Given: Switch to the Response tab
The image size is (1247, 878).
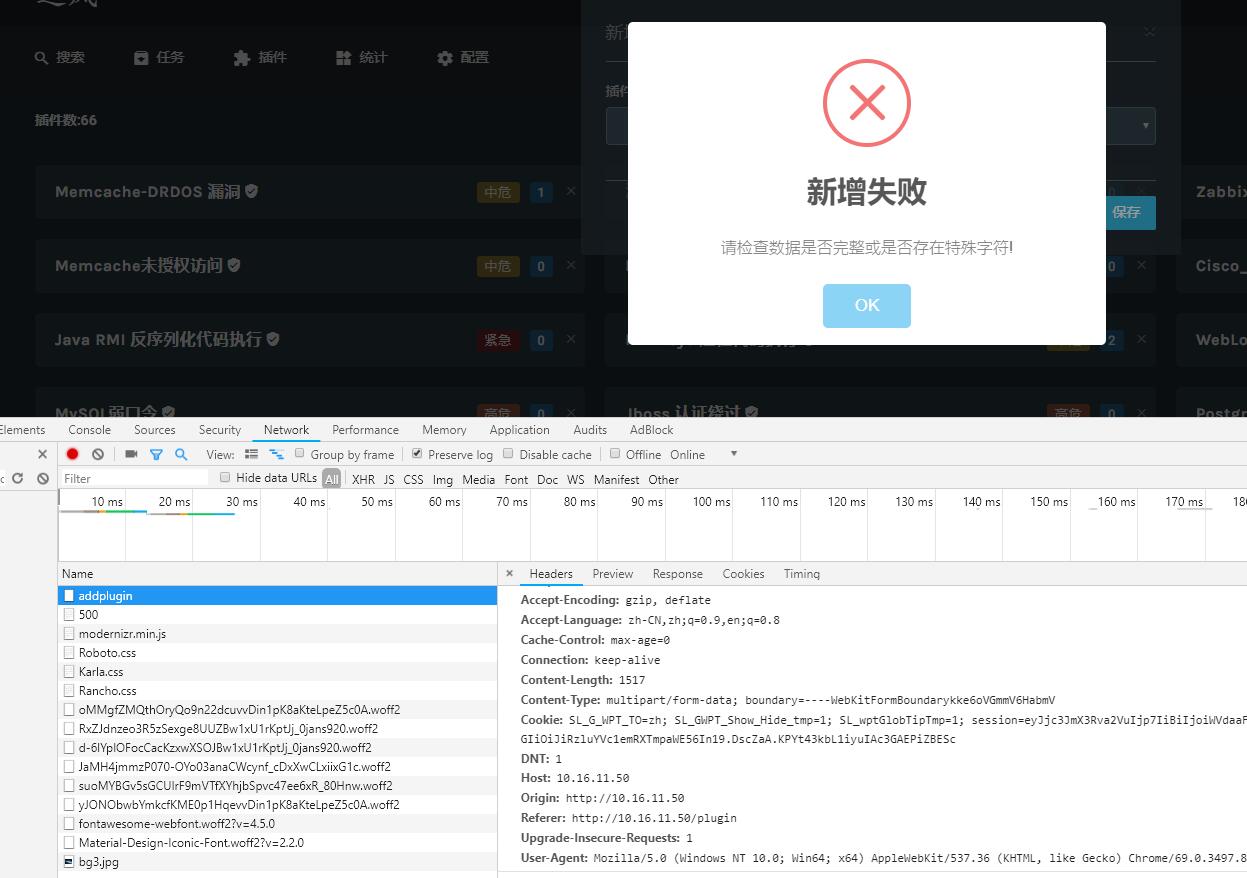Looking at the screenshot, I should pyautogui.click(x=678, y=574).
